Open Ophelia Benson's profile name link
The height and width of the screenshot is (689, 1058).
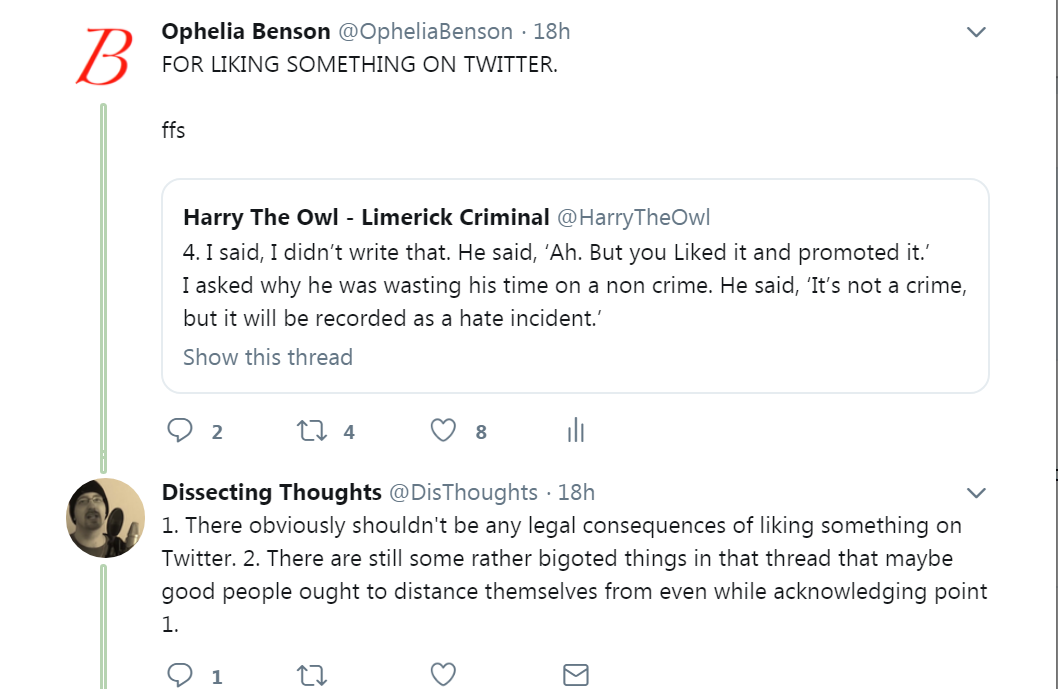point(246,31)
